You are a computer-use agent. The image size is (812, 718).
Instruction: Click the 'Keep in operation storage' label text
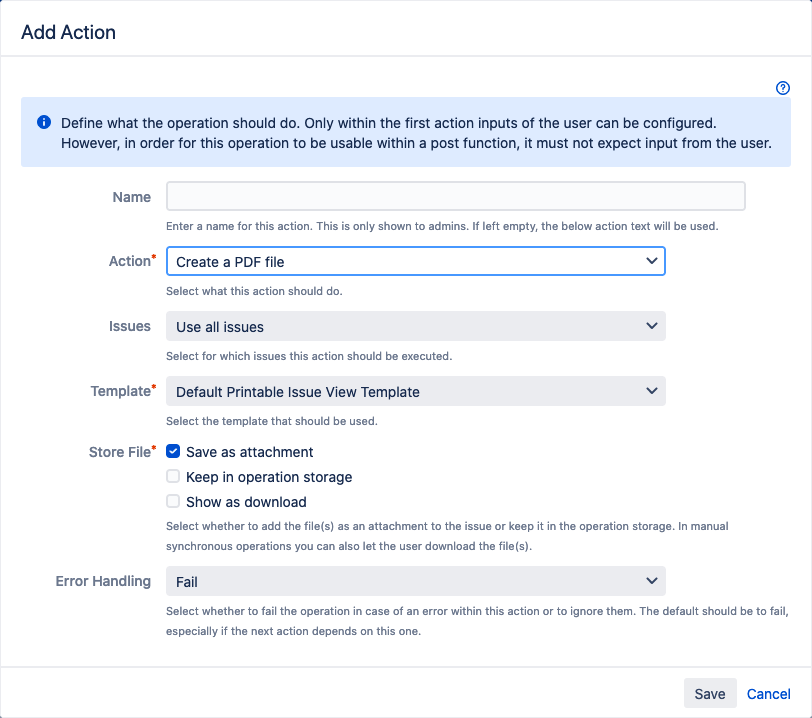click(269, 477)
